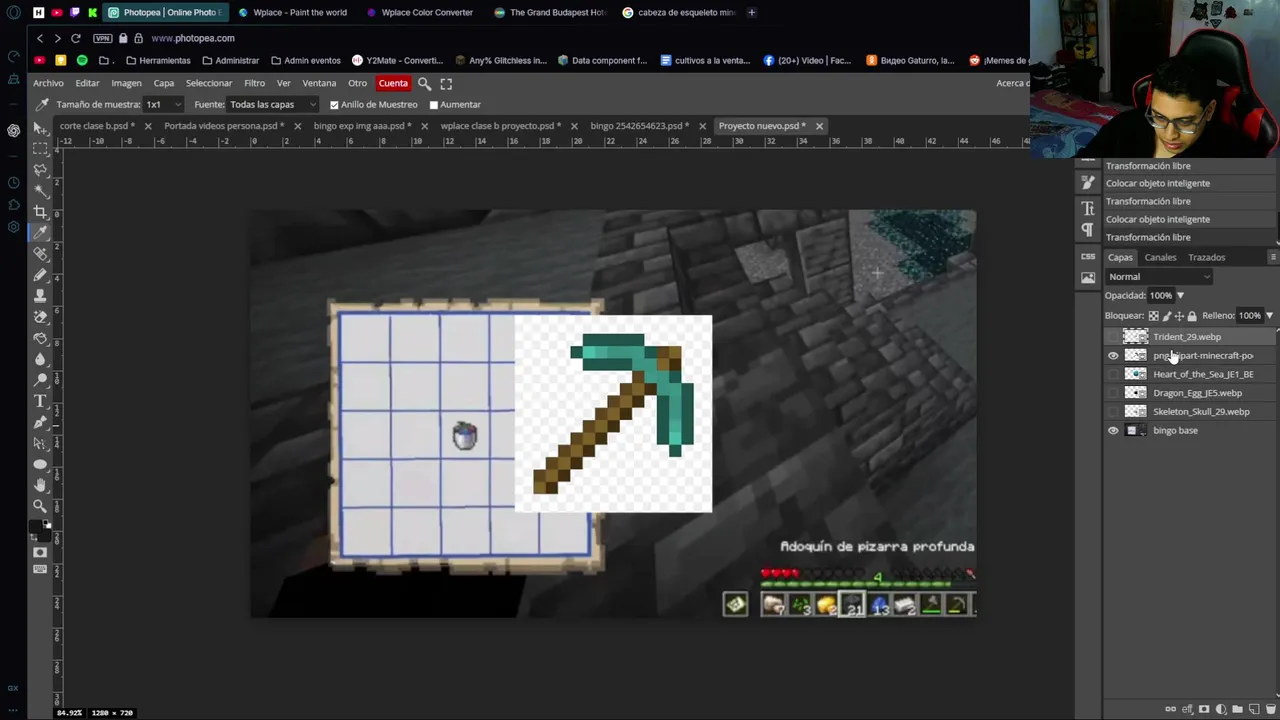Toggle Quick Mask mode icon
Screen dimensions: 1280x720
pos(40,552)
